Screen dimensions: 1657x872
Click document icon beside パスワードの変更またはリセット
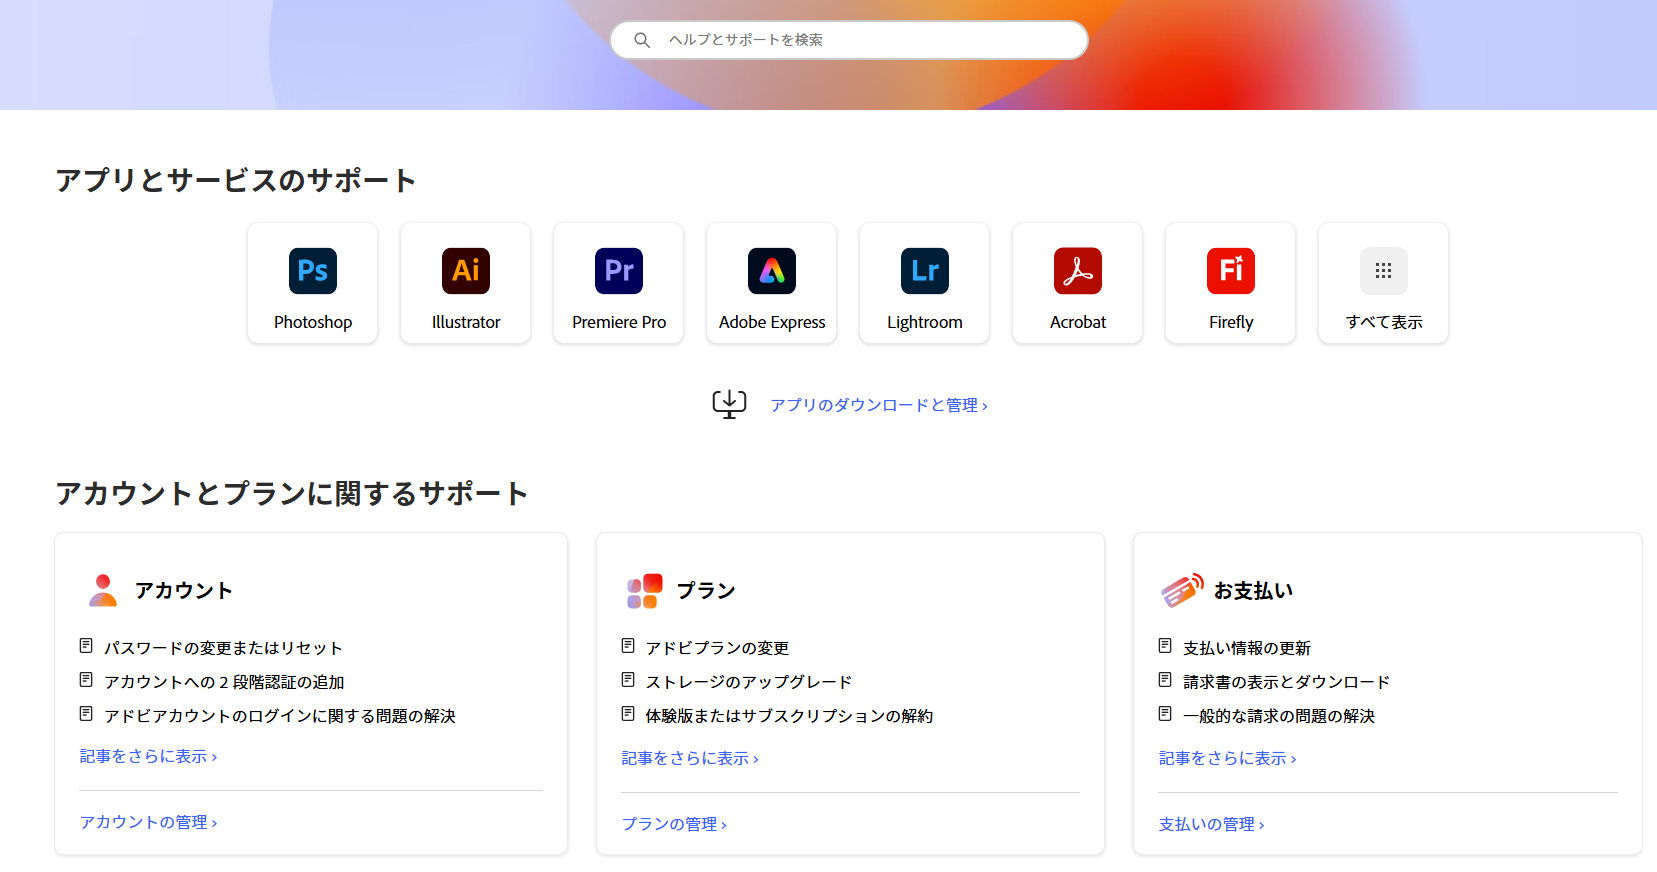pos(86,646)
